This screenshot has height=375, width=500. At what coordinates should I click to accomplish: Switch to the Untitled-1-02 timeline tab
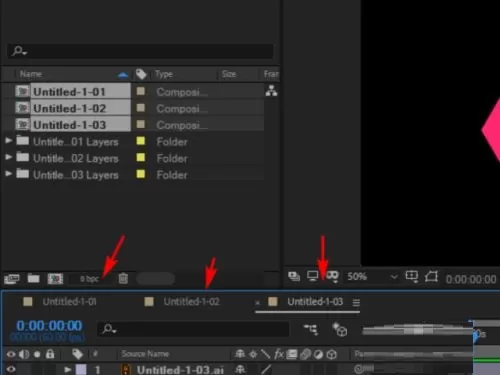[191, 302]
